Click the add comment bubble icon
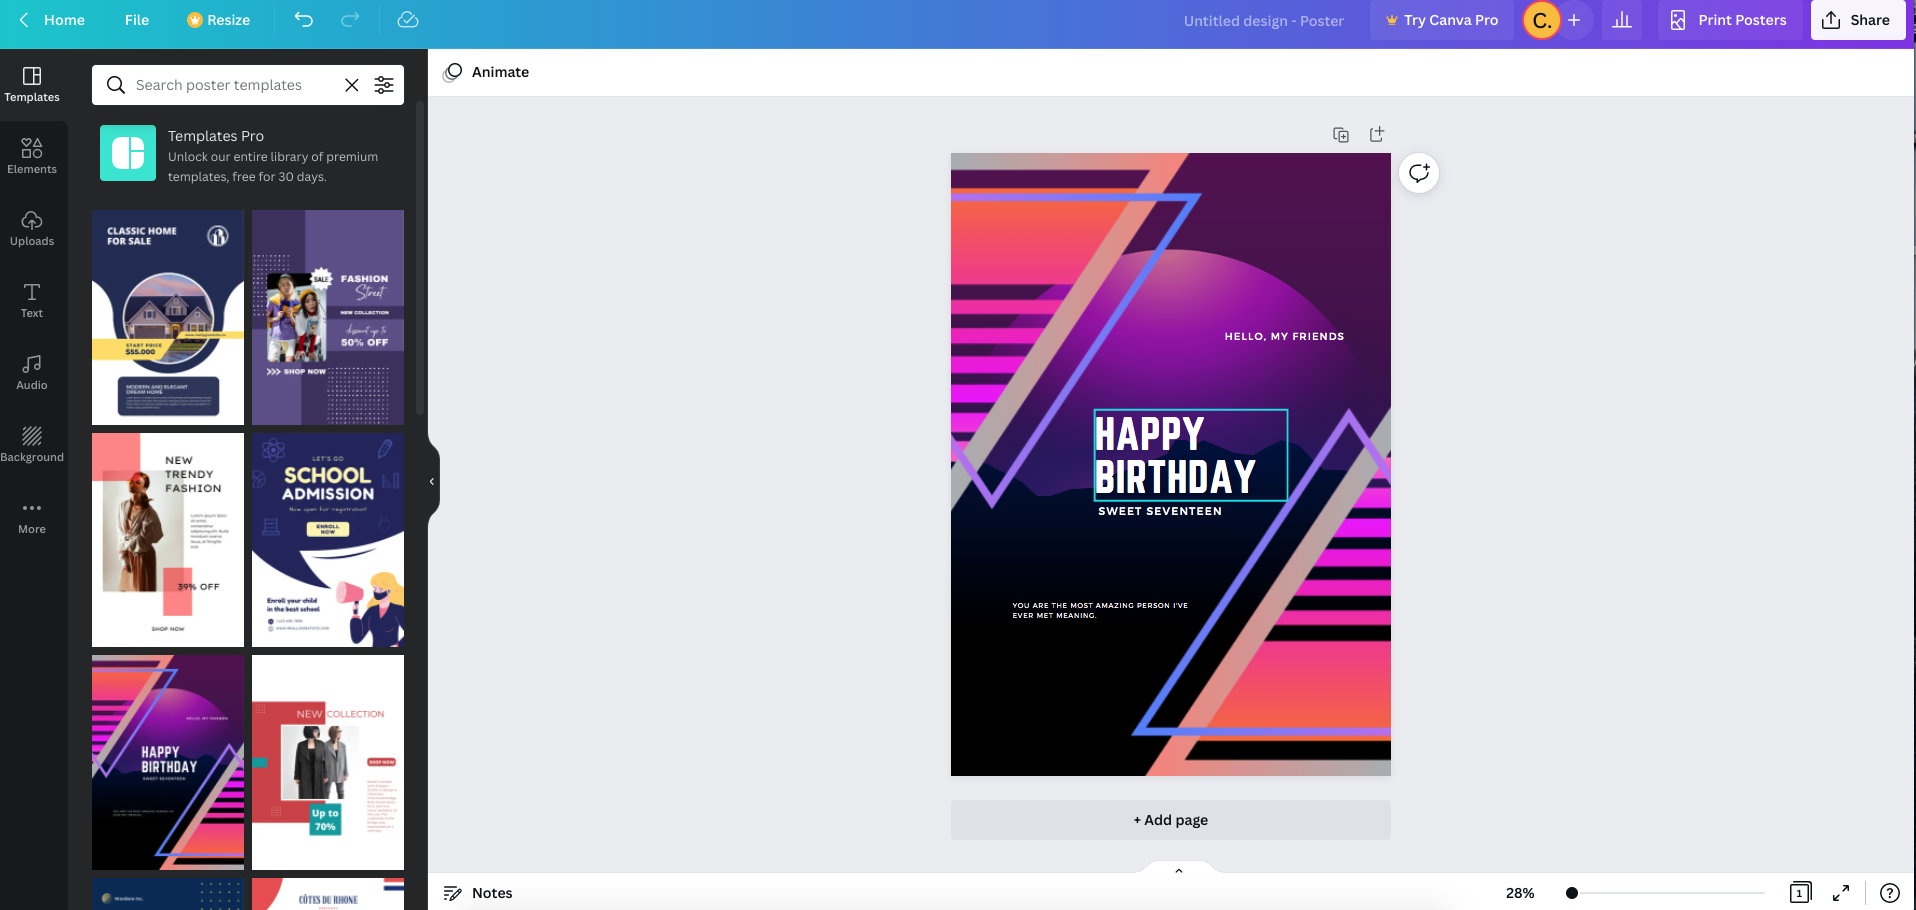 [1419, 173]
